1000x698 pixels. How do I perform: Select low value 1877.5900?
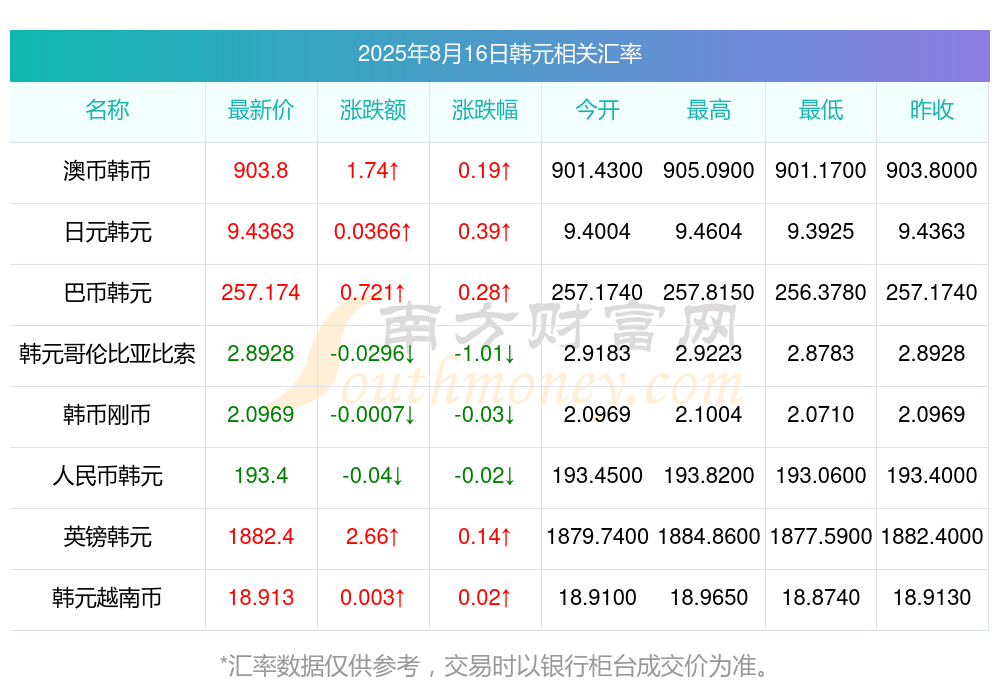(821, 536)
